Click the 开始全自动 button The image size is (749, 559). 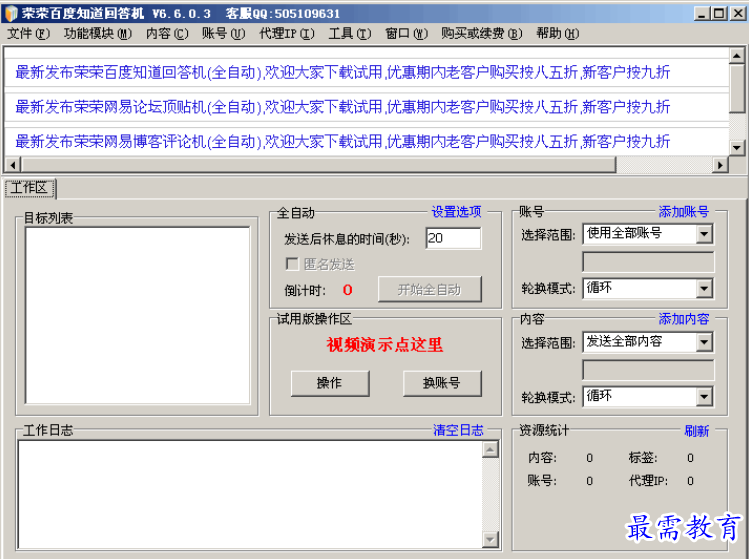[429, 289]
